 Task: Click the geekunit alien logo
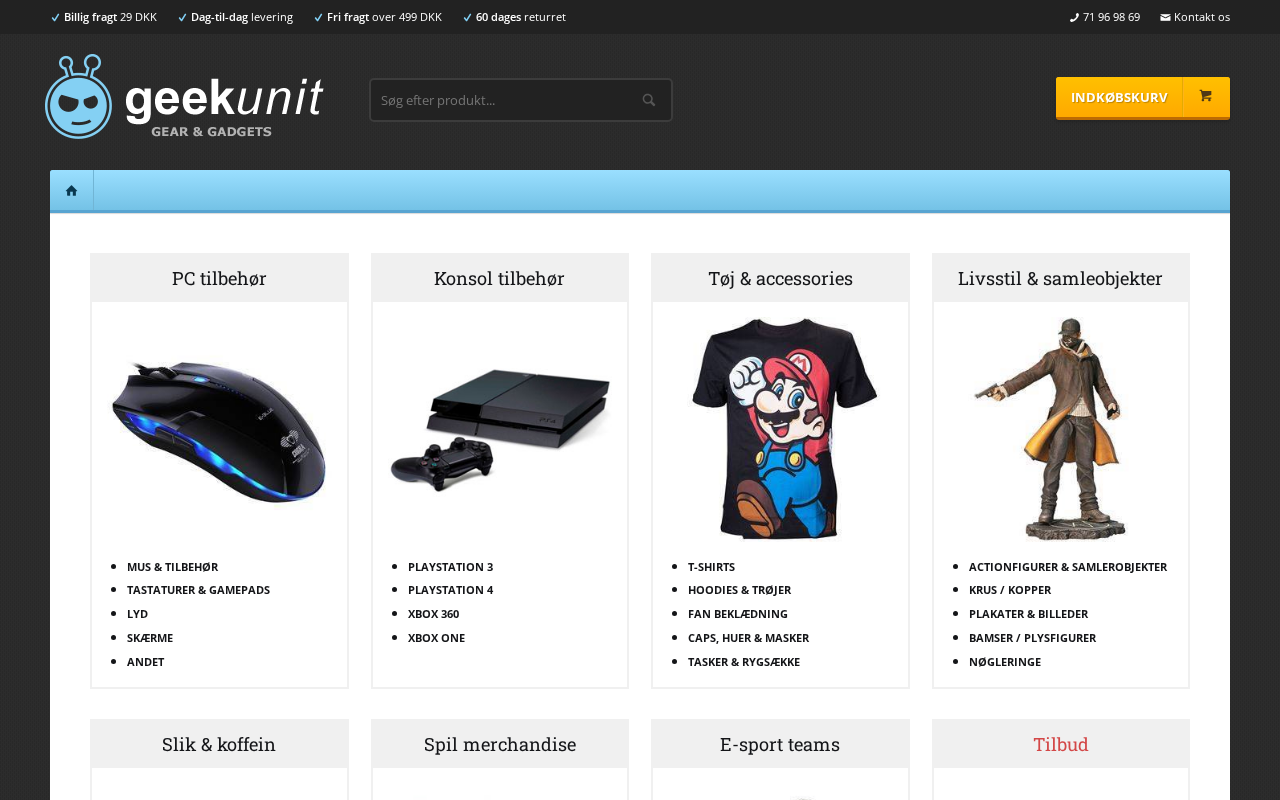(184, 97)
